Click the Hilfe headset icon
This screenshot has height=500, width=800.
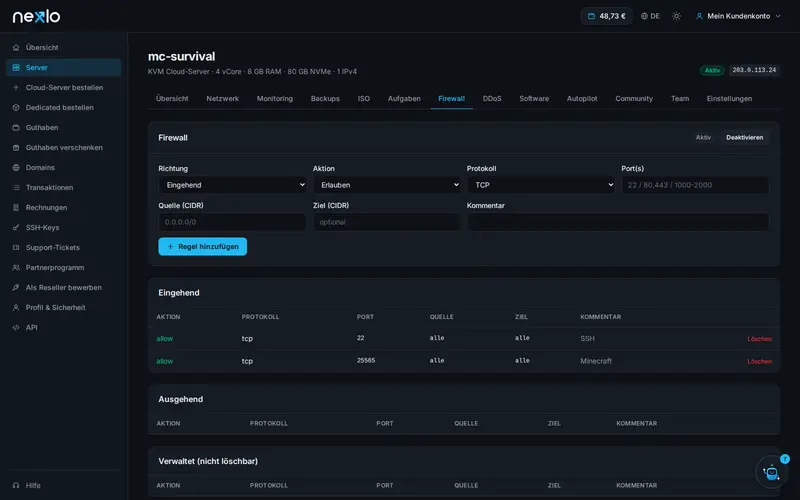[x=16, y=485]
